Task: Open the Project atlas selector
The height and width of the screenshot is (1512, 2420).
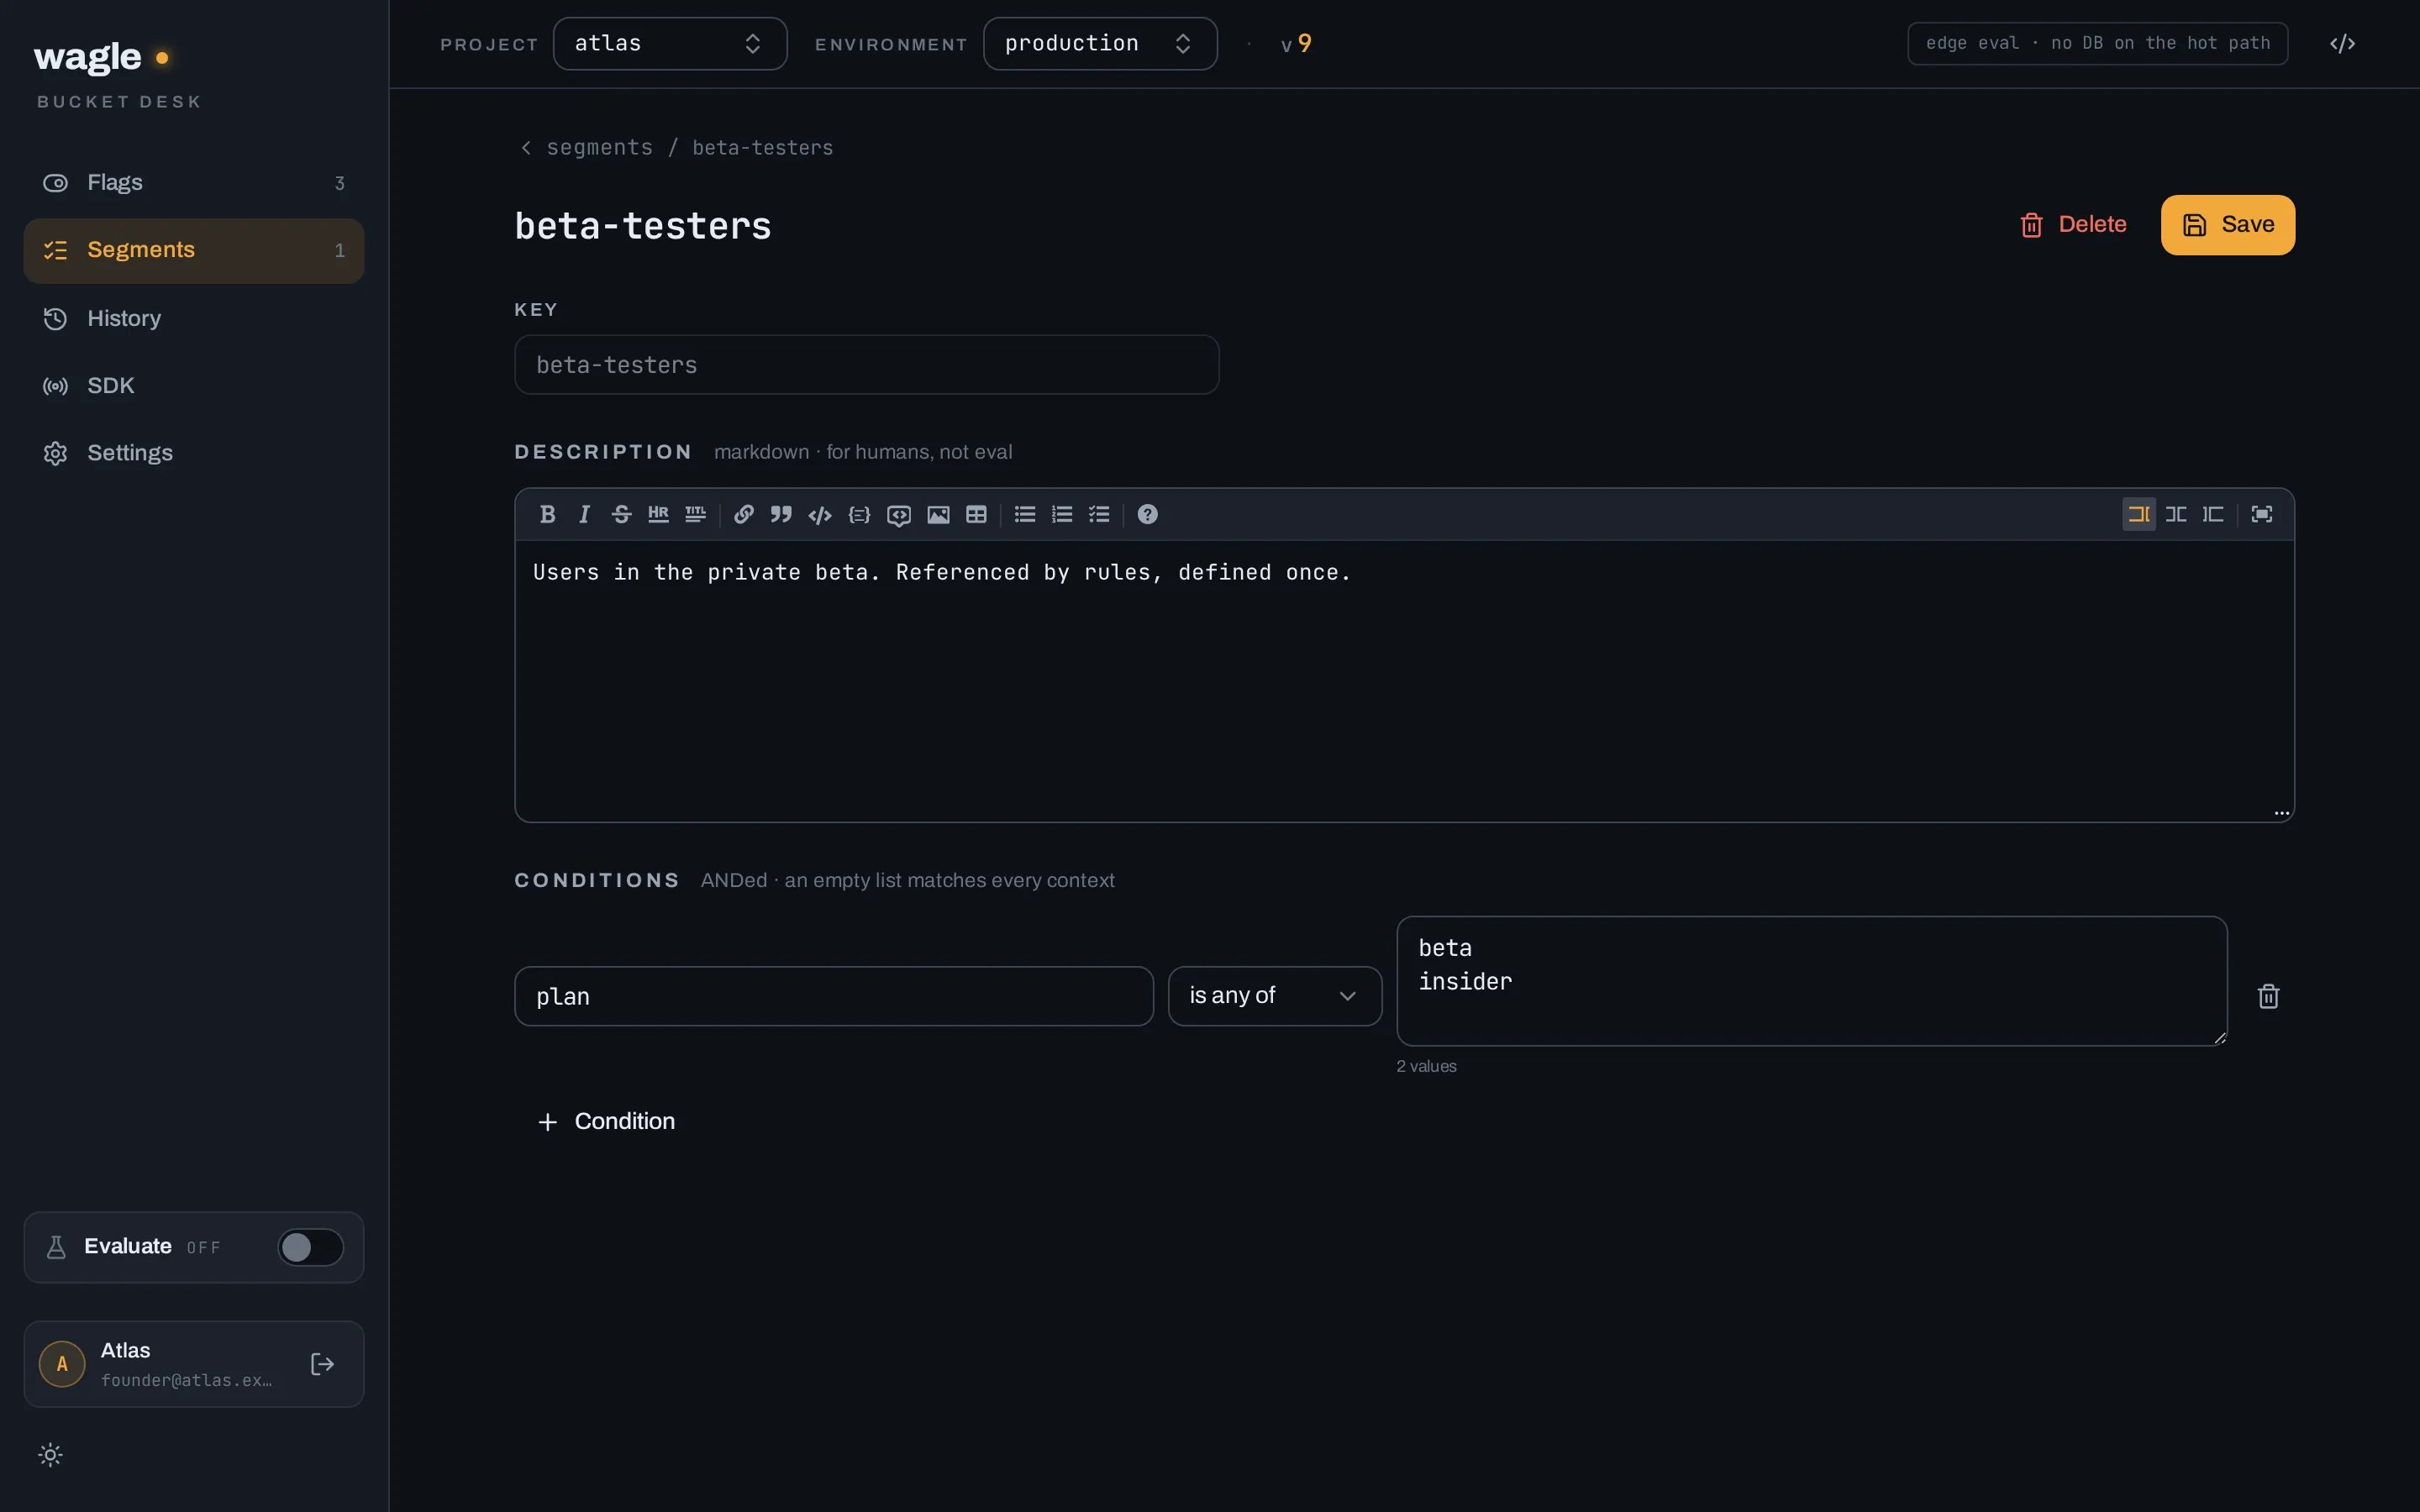Action: point(670,43)
